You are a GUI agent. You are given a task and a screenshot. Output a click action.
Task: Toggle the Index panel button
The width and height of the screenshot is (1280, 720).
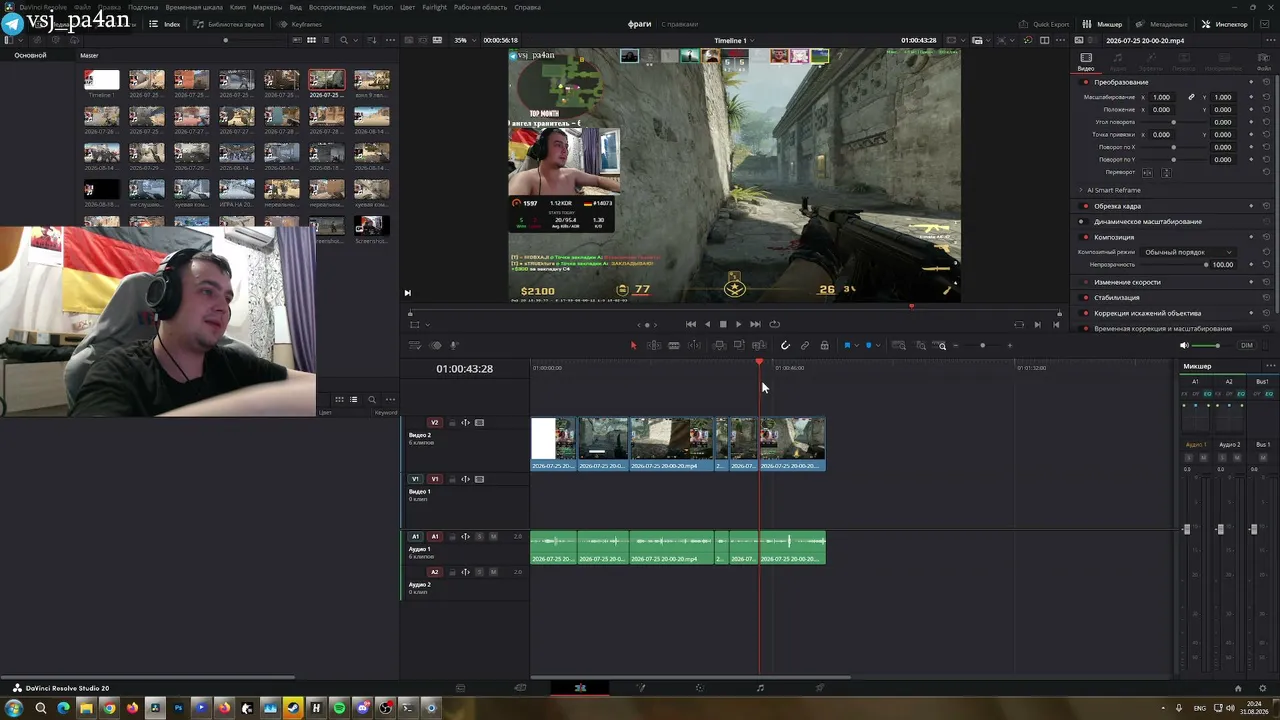(x=165, y=24)
